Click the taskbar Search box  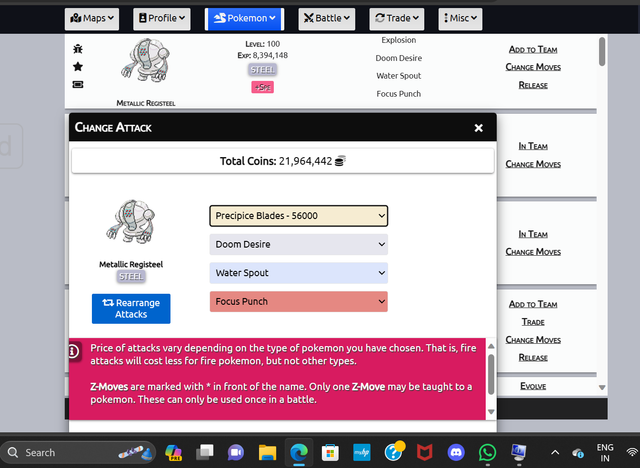coord(78,452)
